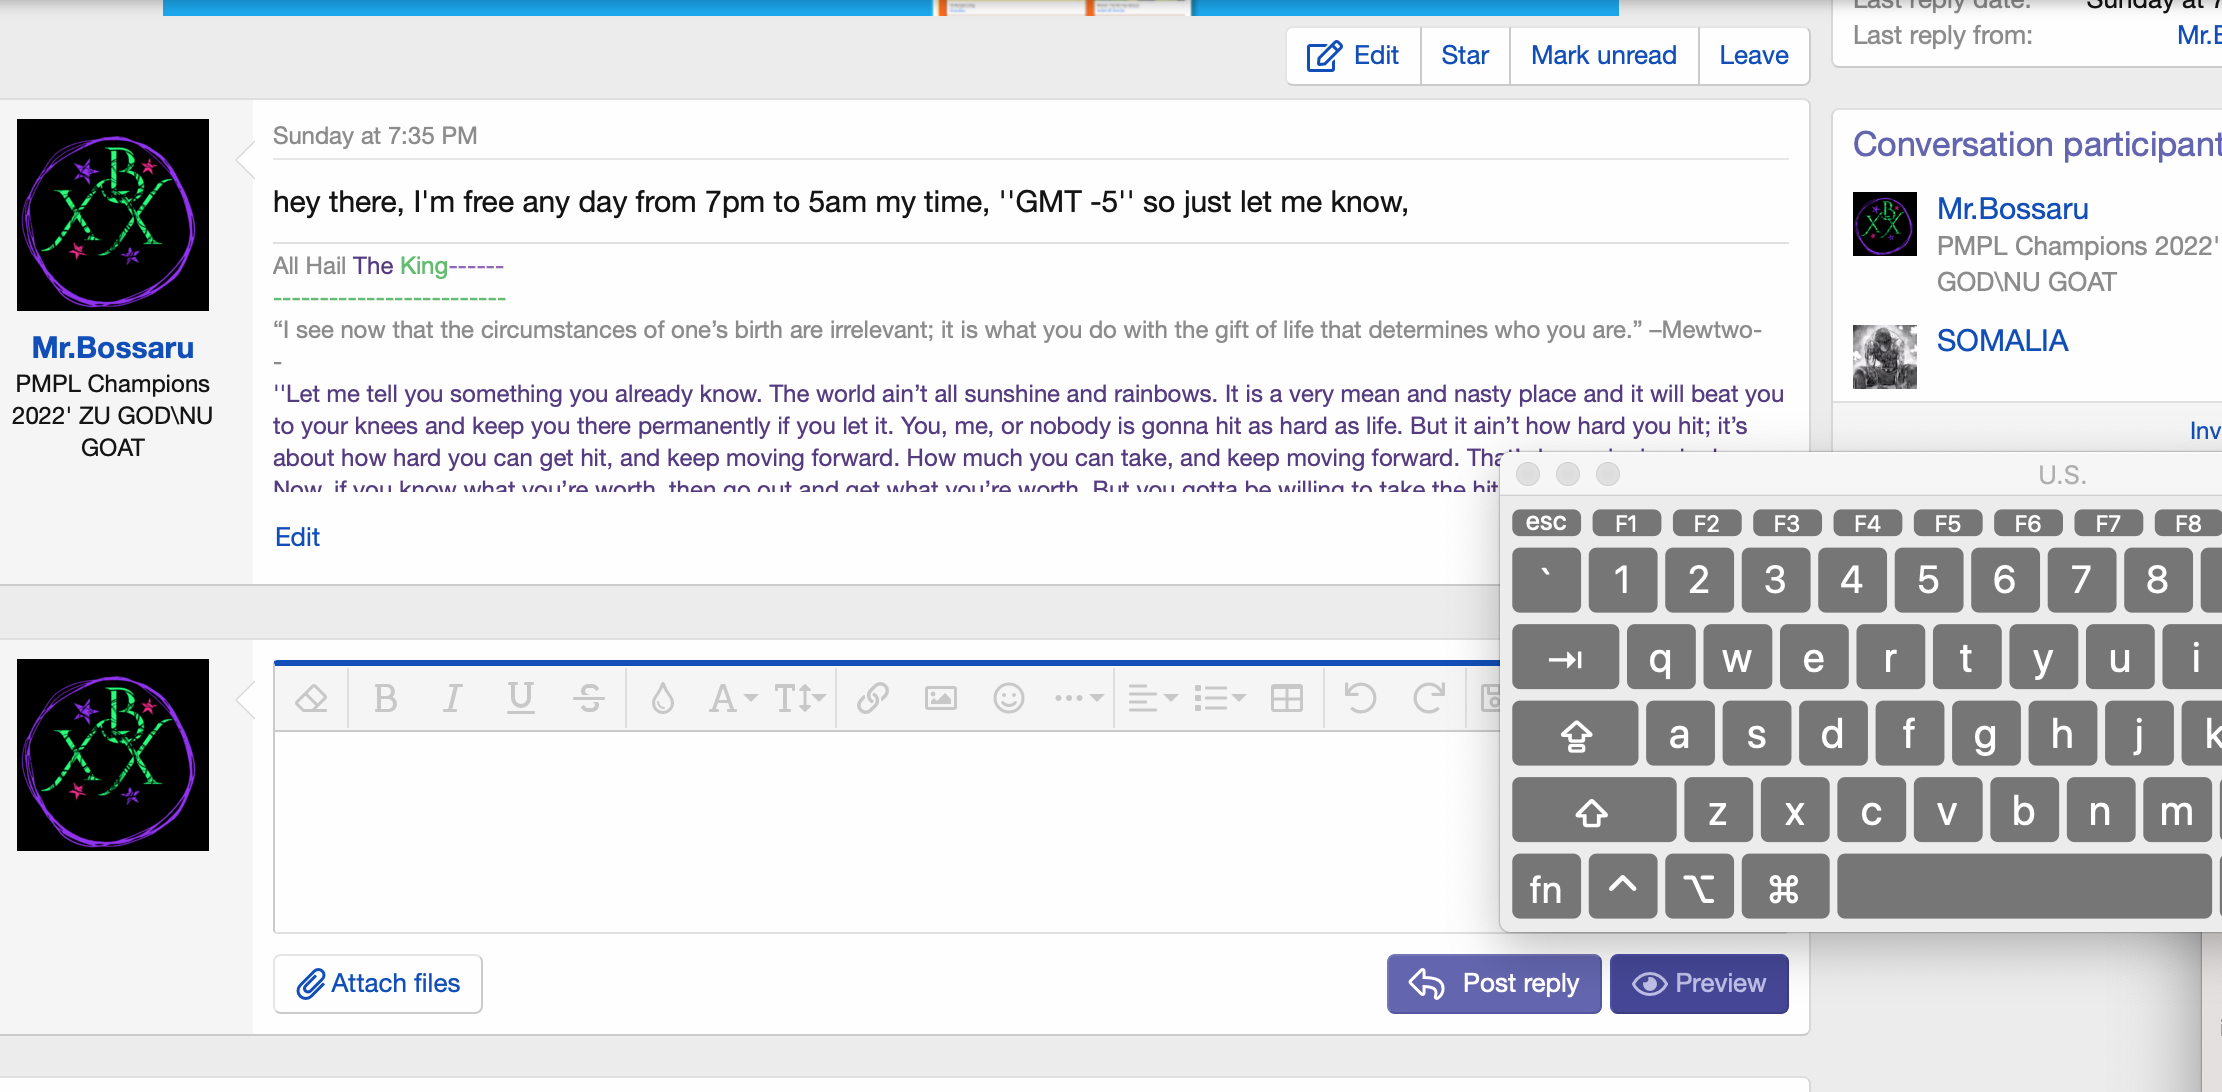The height and width of the screenshot is (1092, 2222).
Task: Select the Italic formatting icon
Action: point(451,697)
